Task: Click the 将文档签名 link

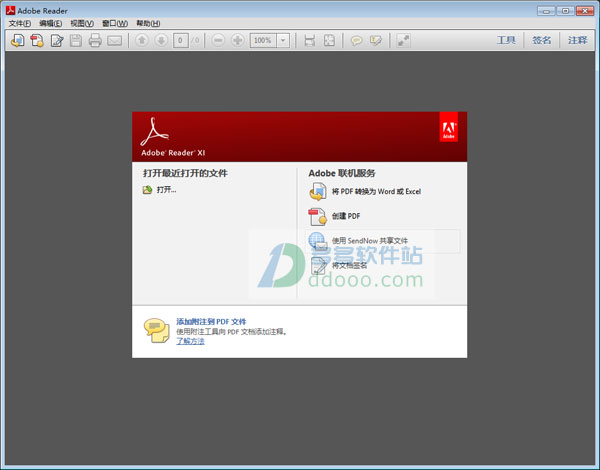Action: pos(349,265)
